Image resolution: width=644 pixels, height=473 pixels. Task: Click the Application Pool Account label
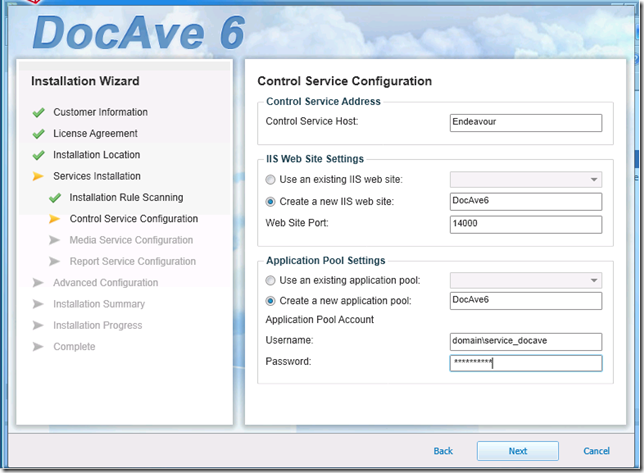(320, 319)
